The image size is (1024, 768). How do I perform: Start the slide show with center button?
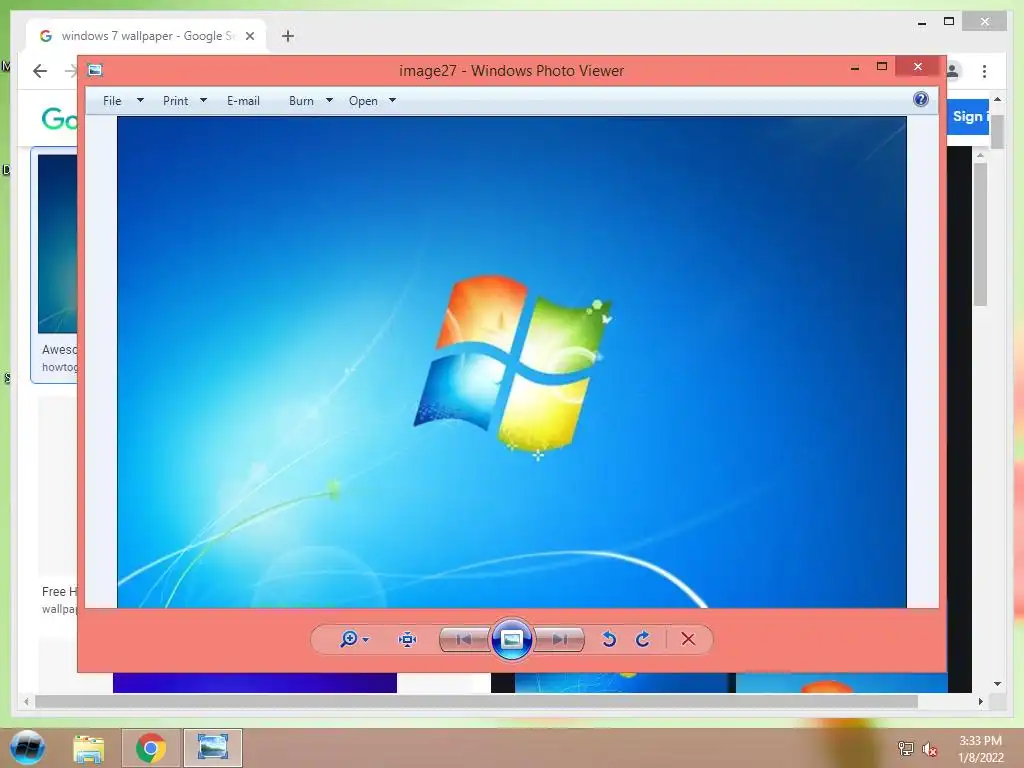coord(512,639)
